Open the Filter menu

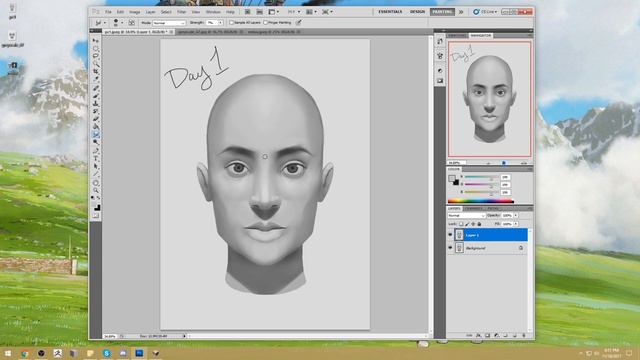point(181,12)
